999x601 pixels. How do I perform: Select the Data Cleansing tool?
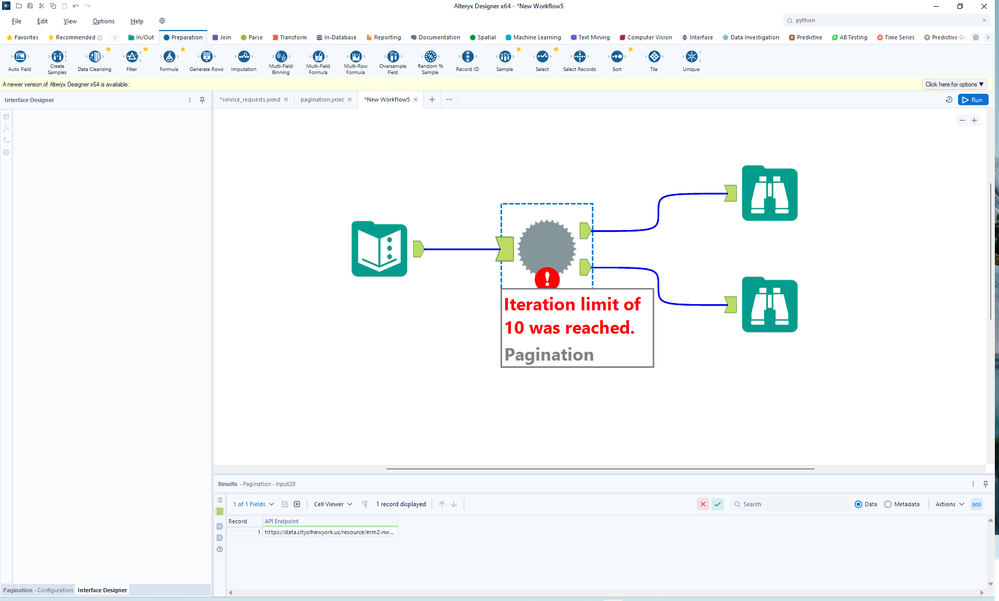(94, 58)
